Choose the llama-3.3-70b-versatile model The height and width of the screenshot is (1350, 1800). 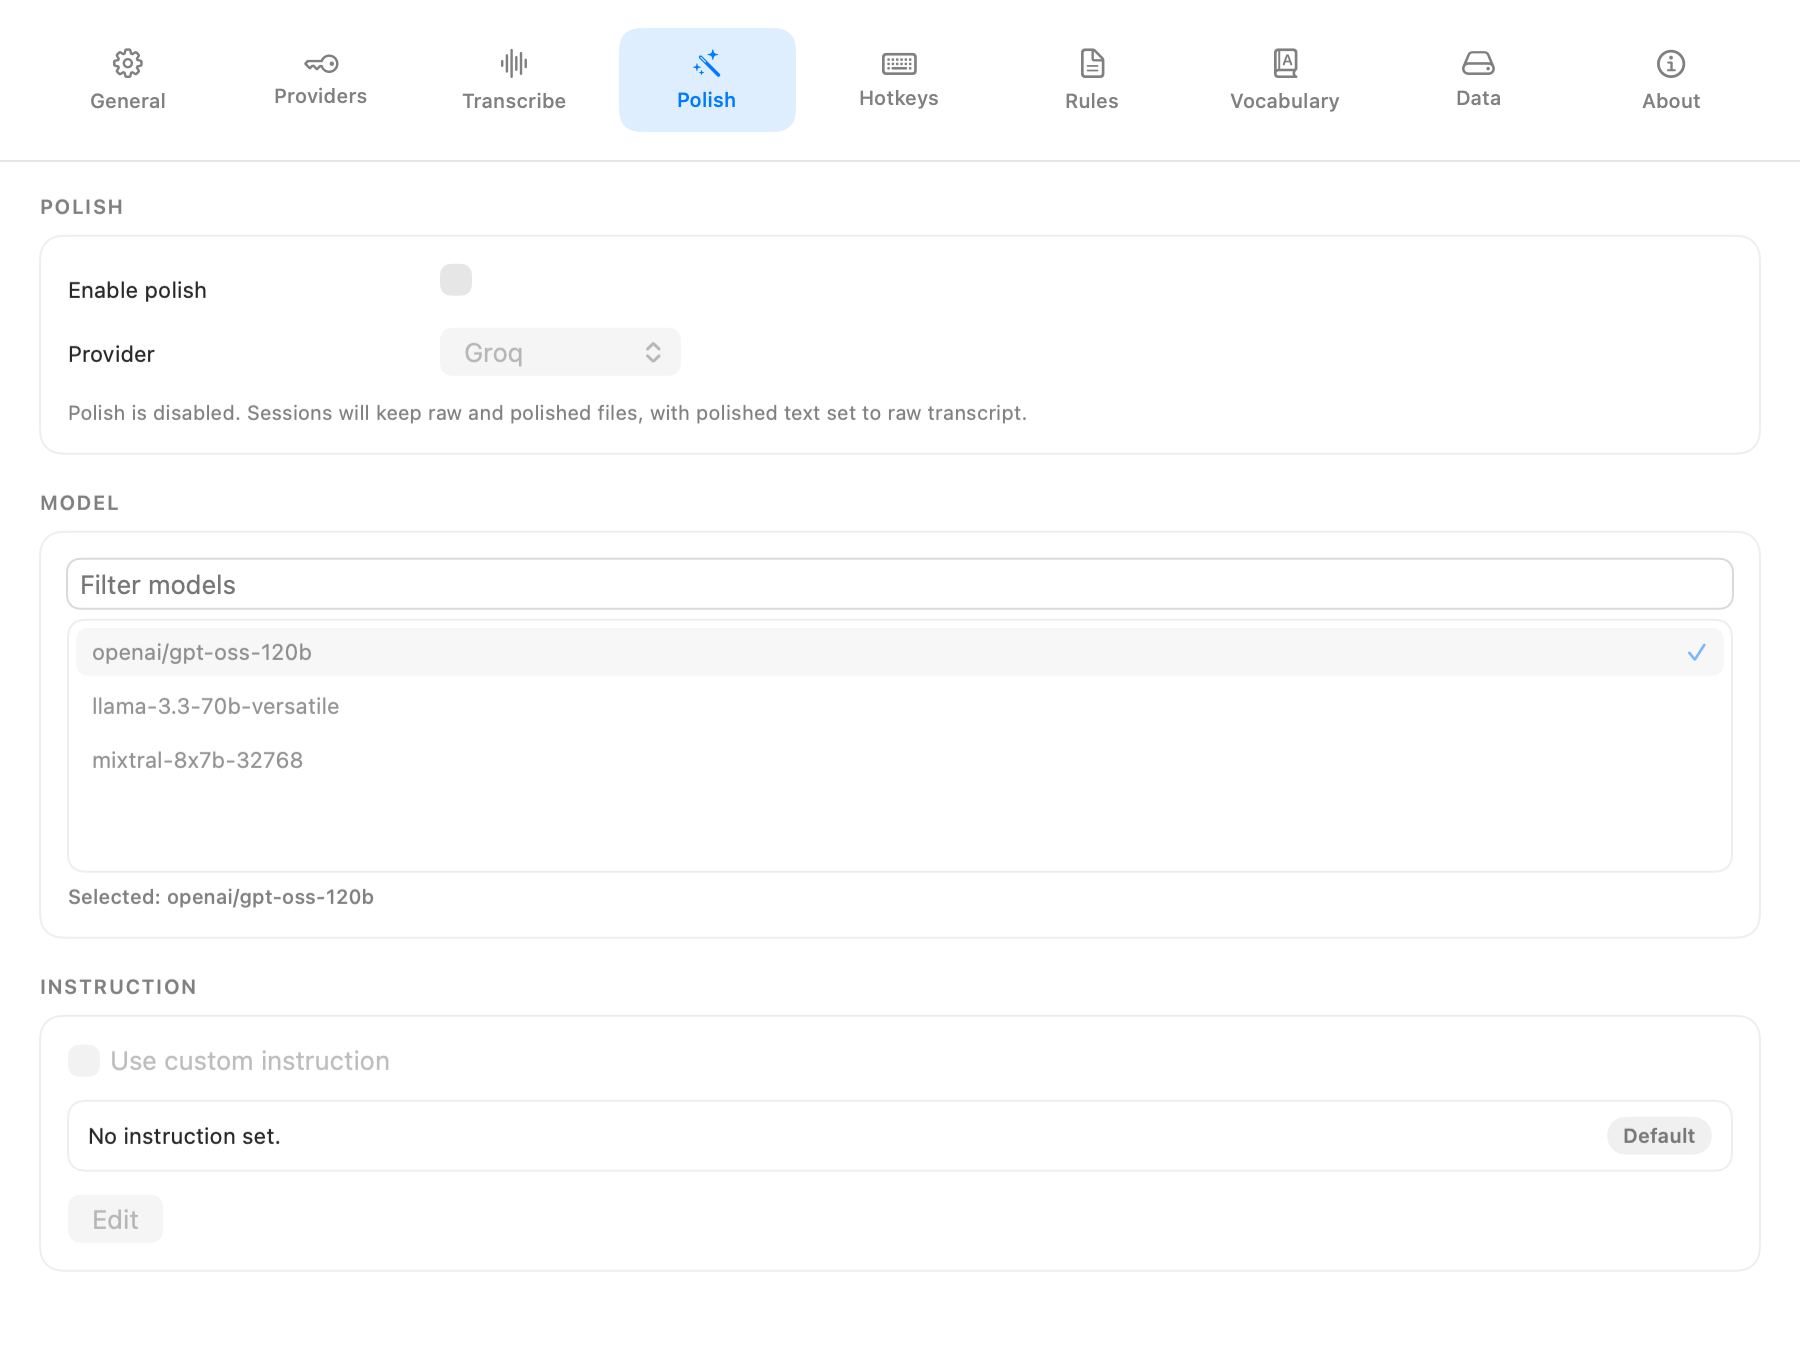click(x=900, y=706)
